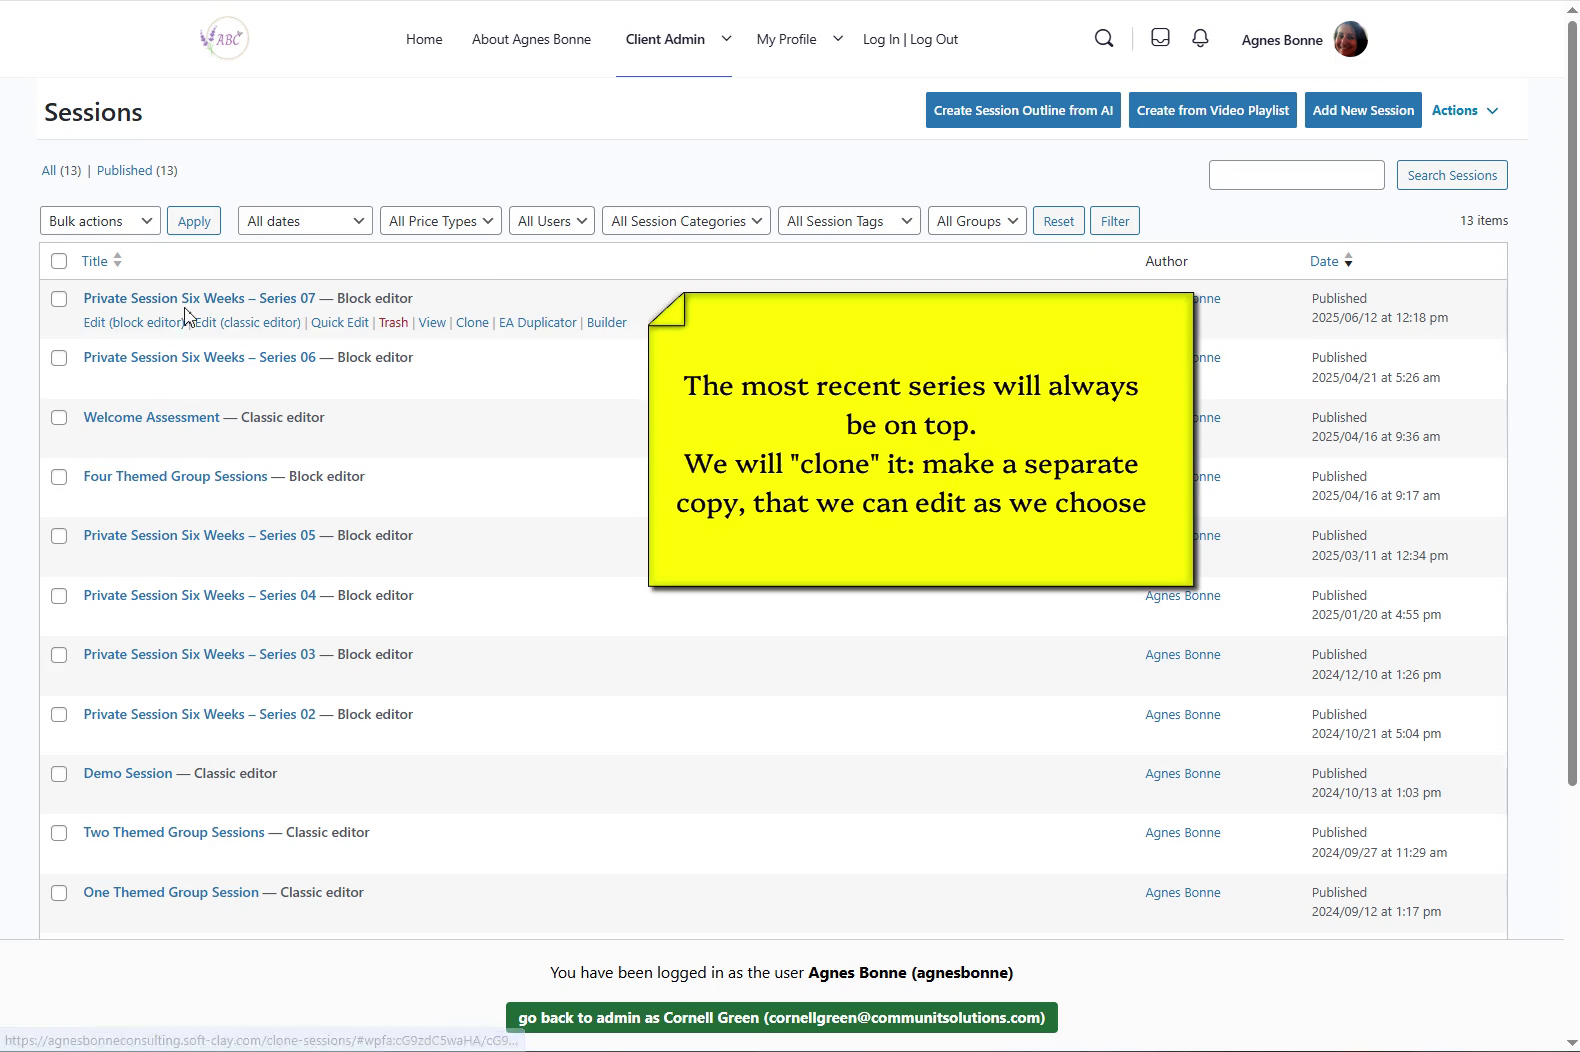The height and width of the screenshot is (1052, 1580).
Task: Expand the Client Admin menu chevron
Action: click(726, 39)
